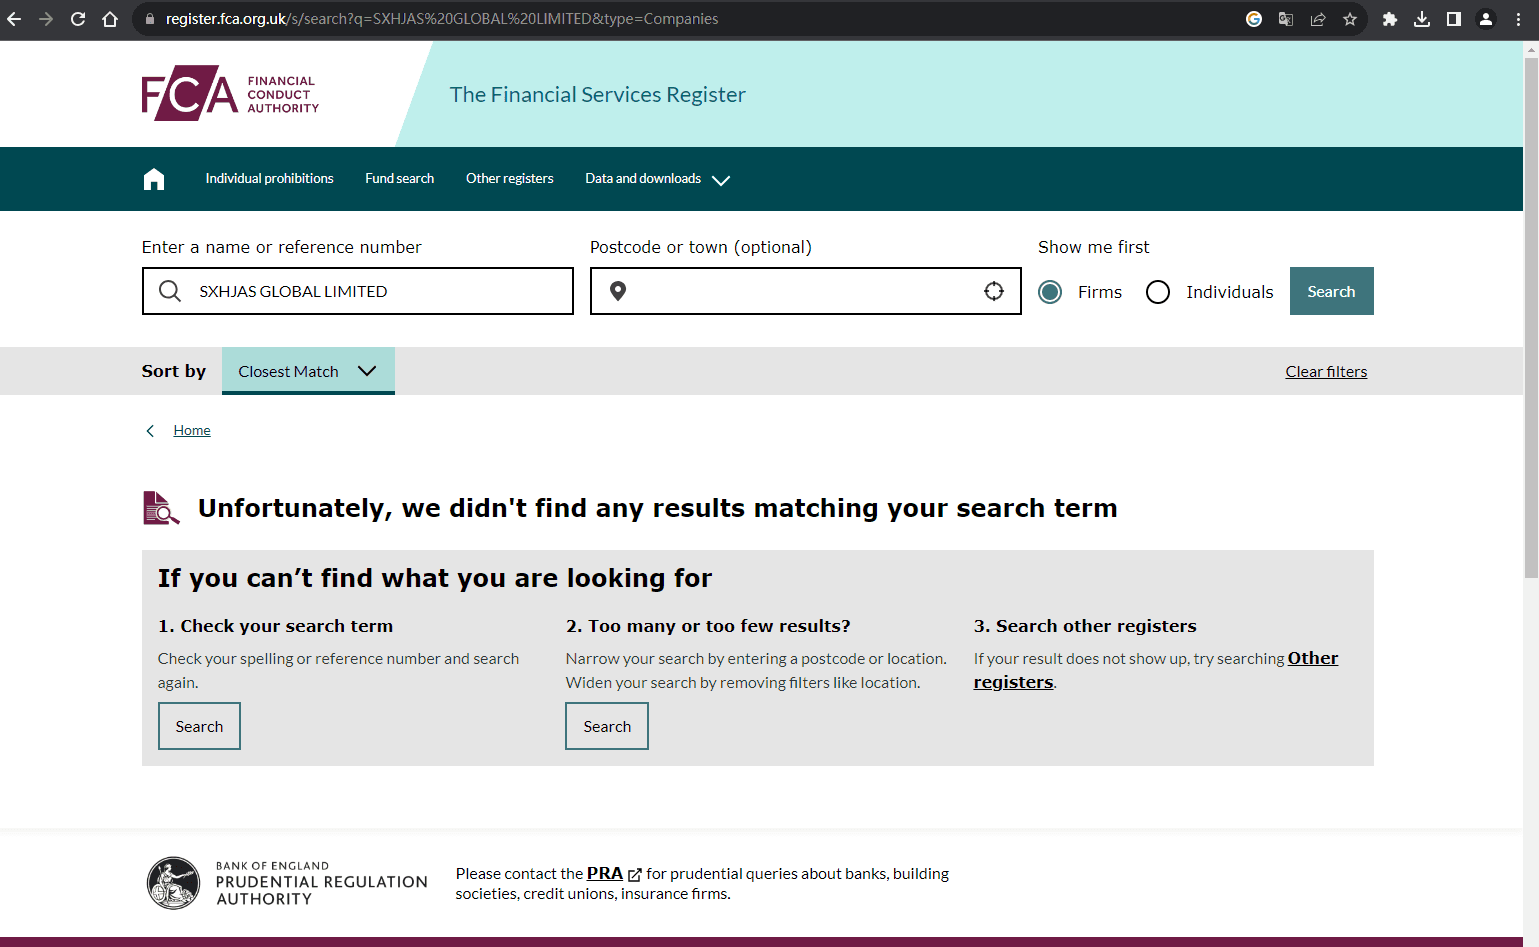Open the PRA link
The image size is (1539, 947).
click(x=604, y=874)
